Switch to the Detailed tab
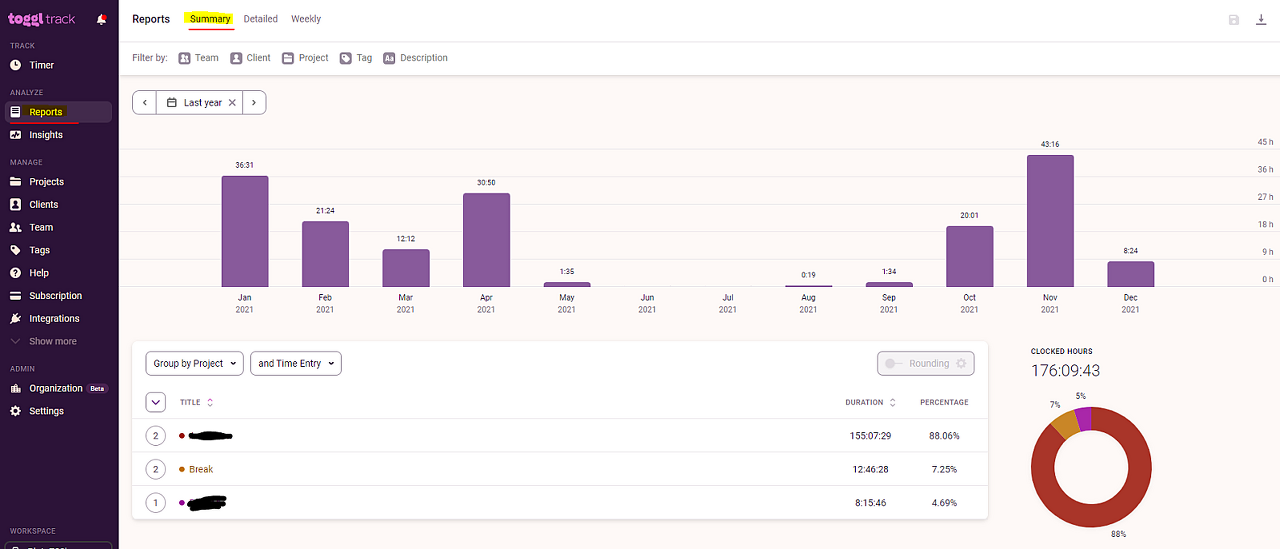 click(x=261, y=19)
